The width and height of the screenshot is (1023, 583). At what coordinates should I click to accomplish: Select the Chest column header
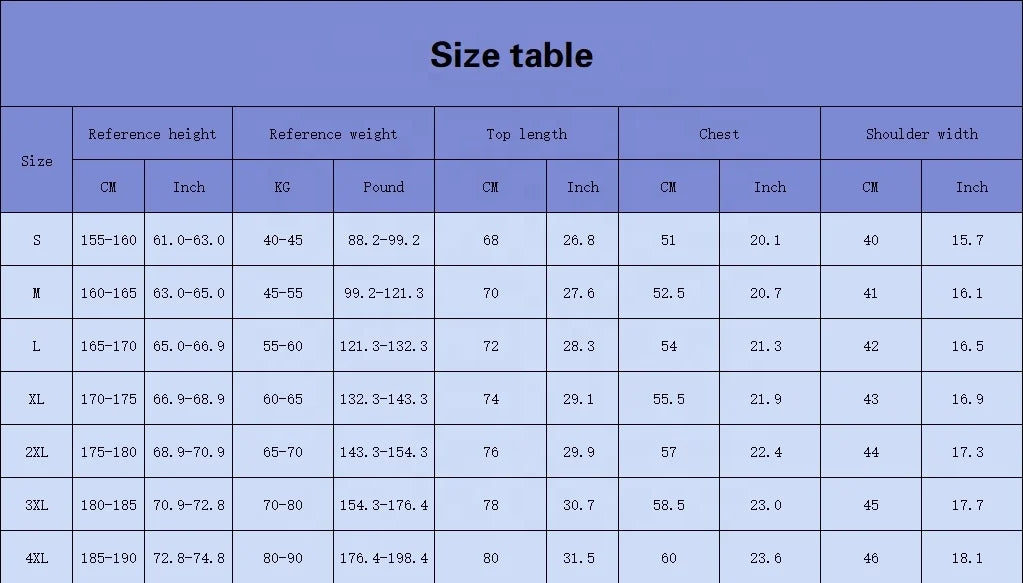(x=719, y=134)
